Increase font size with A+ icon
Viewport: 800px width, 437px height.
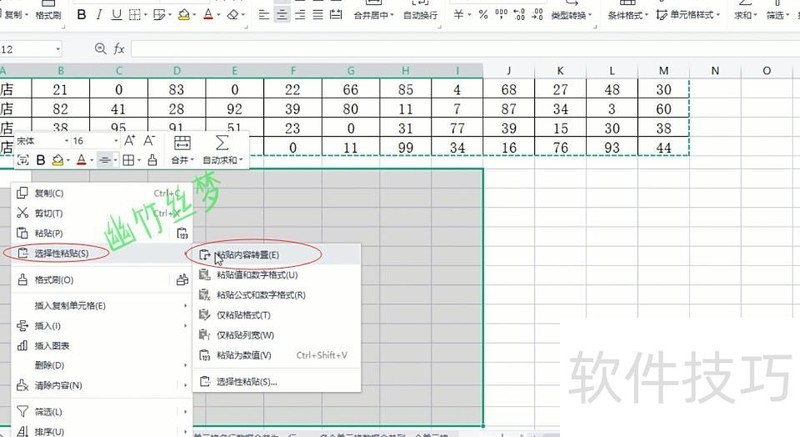pyautogui.click(x=130, y=141)
